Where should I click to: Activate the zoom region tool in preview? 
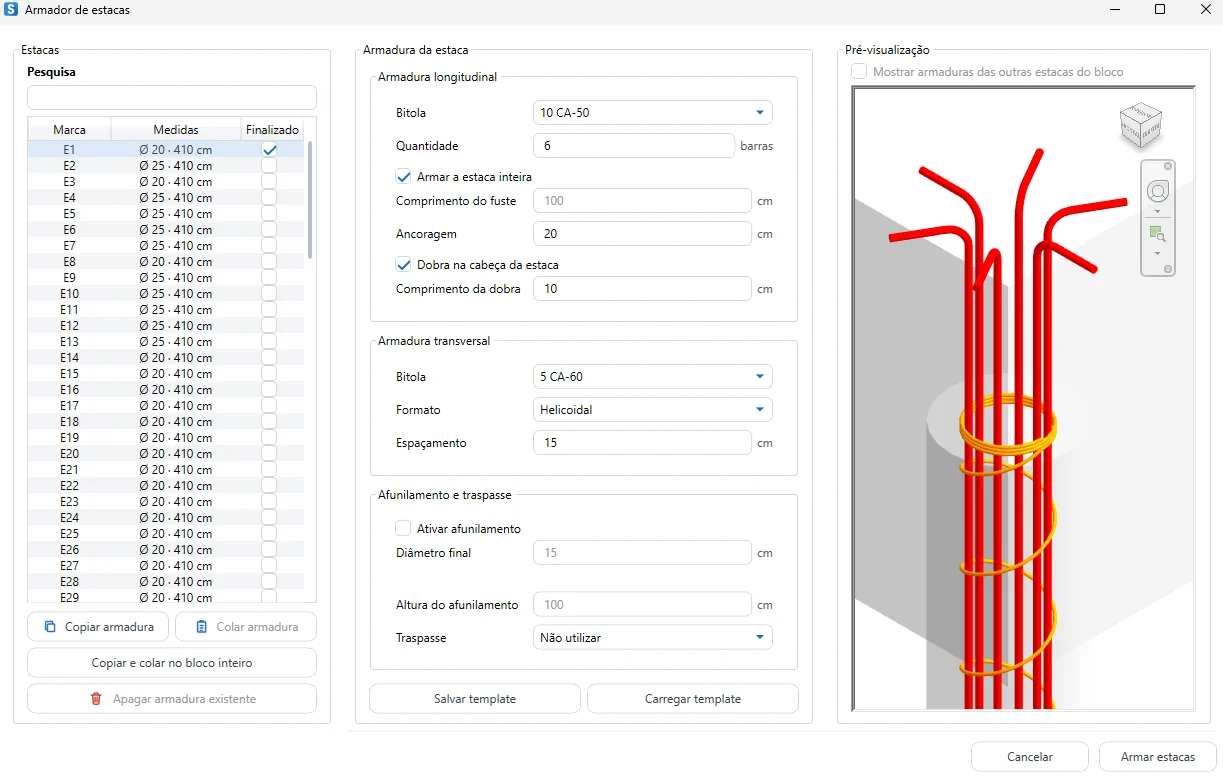point(1157,234)
